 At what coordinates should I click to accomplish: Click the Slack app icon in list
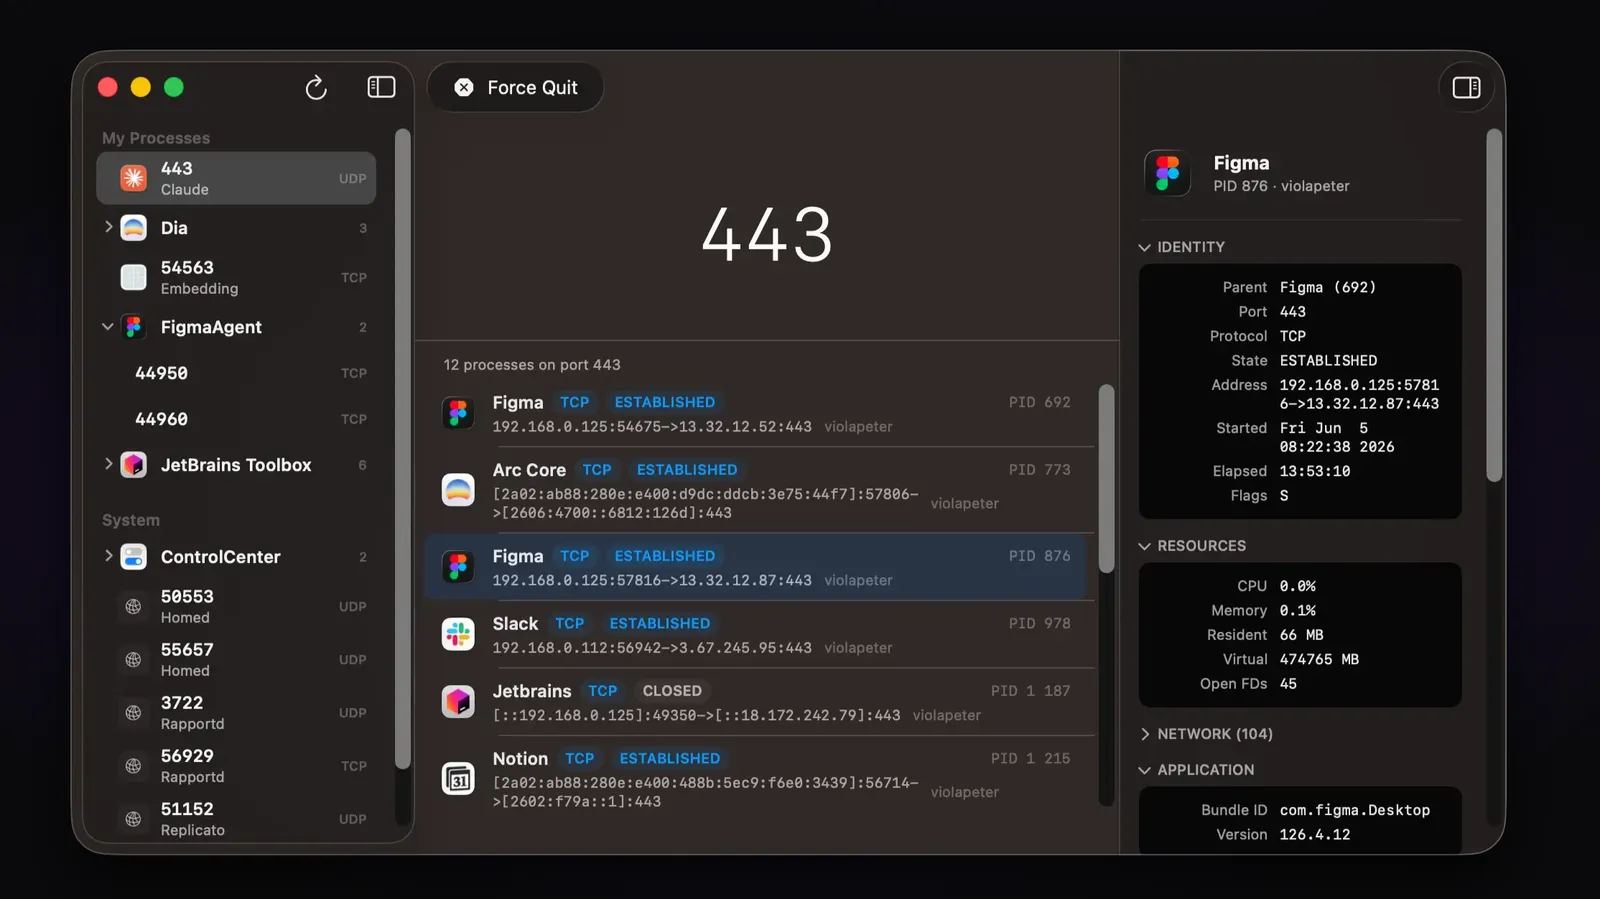[458, 634]
